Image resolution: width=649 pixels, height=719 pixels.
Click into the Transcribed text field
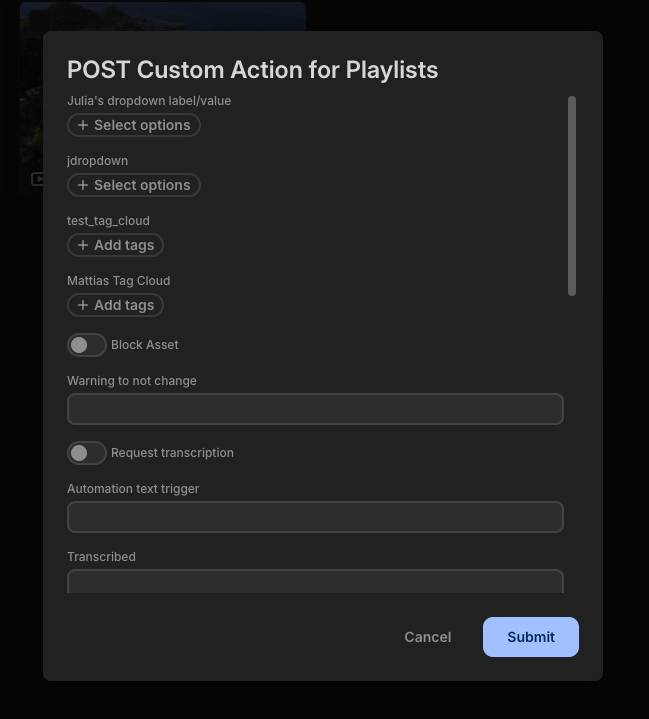point(315,582)
